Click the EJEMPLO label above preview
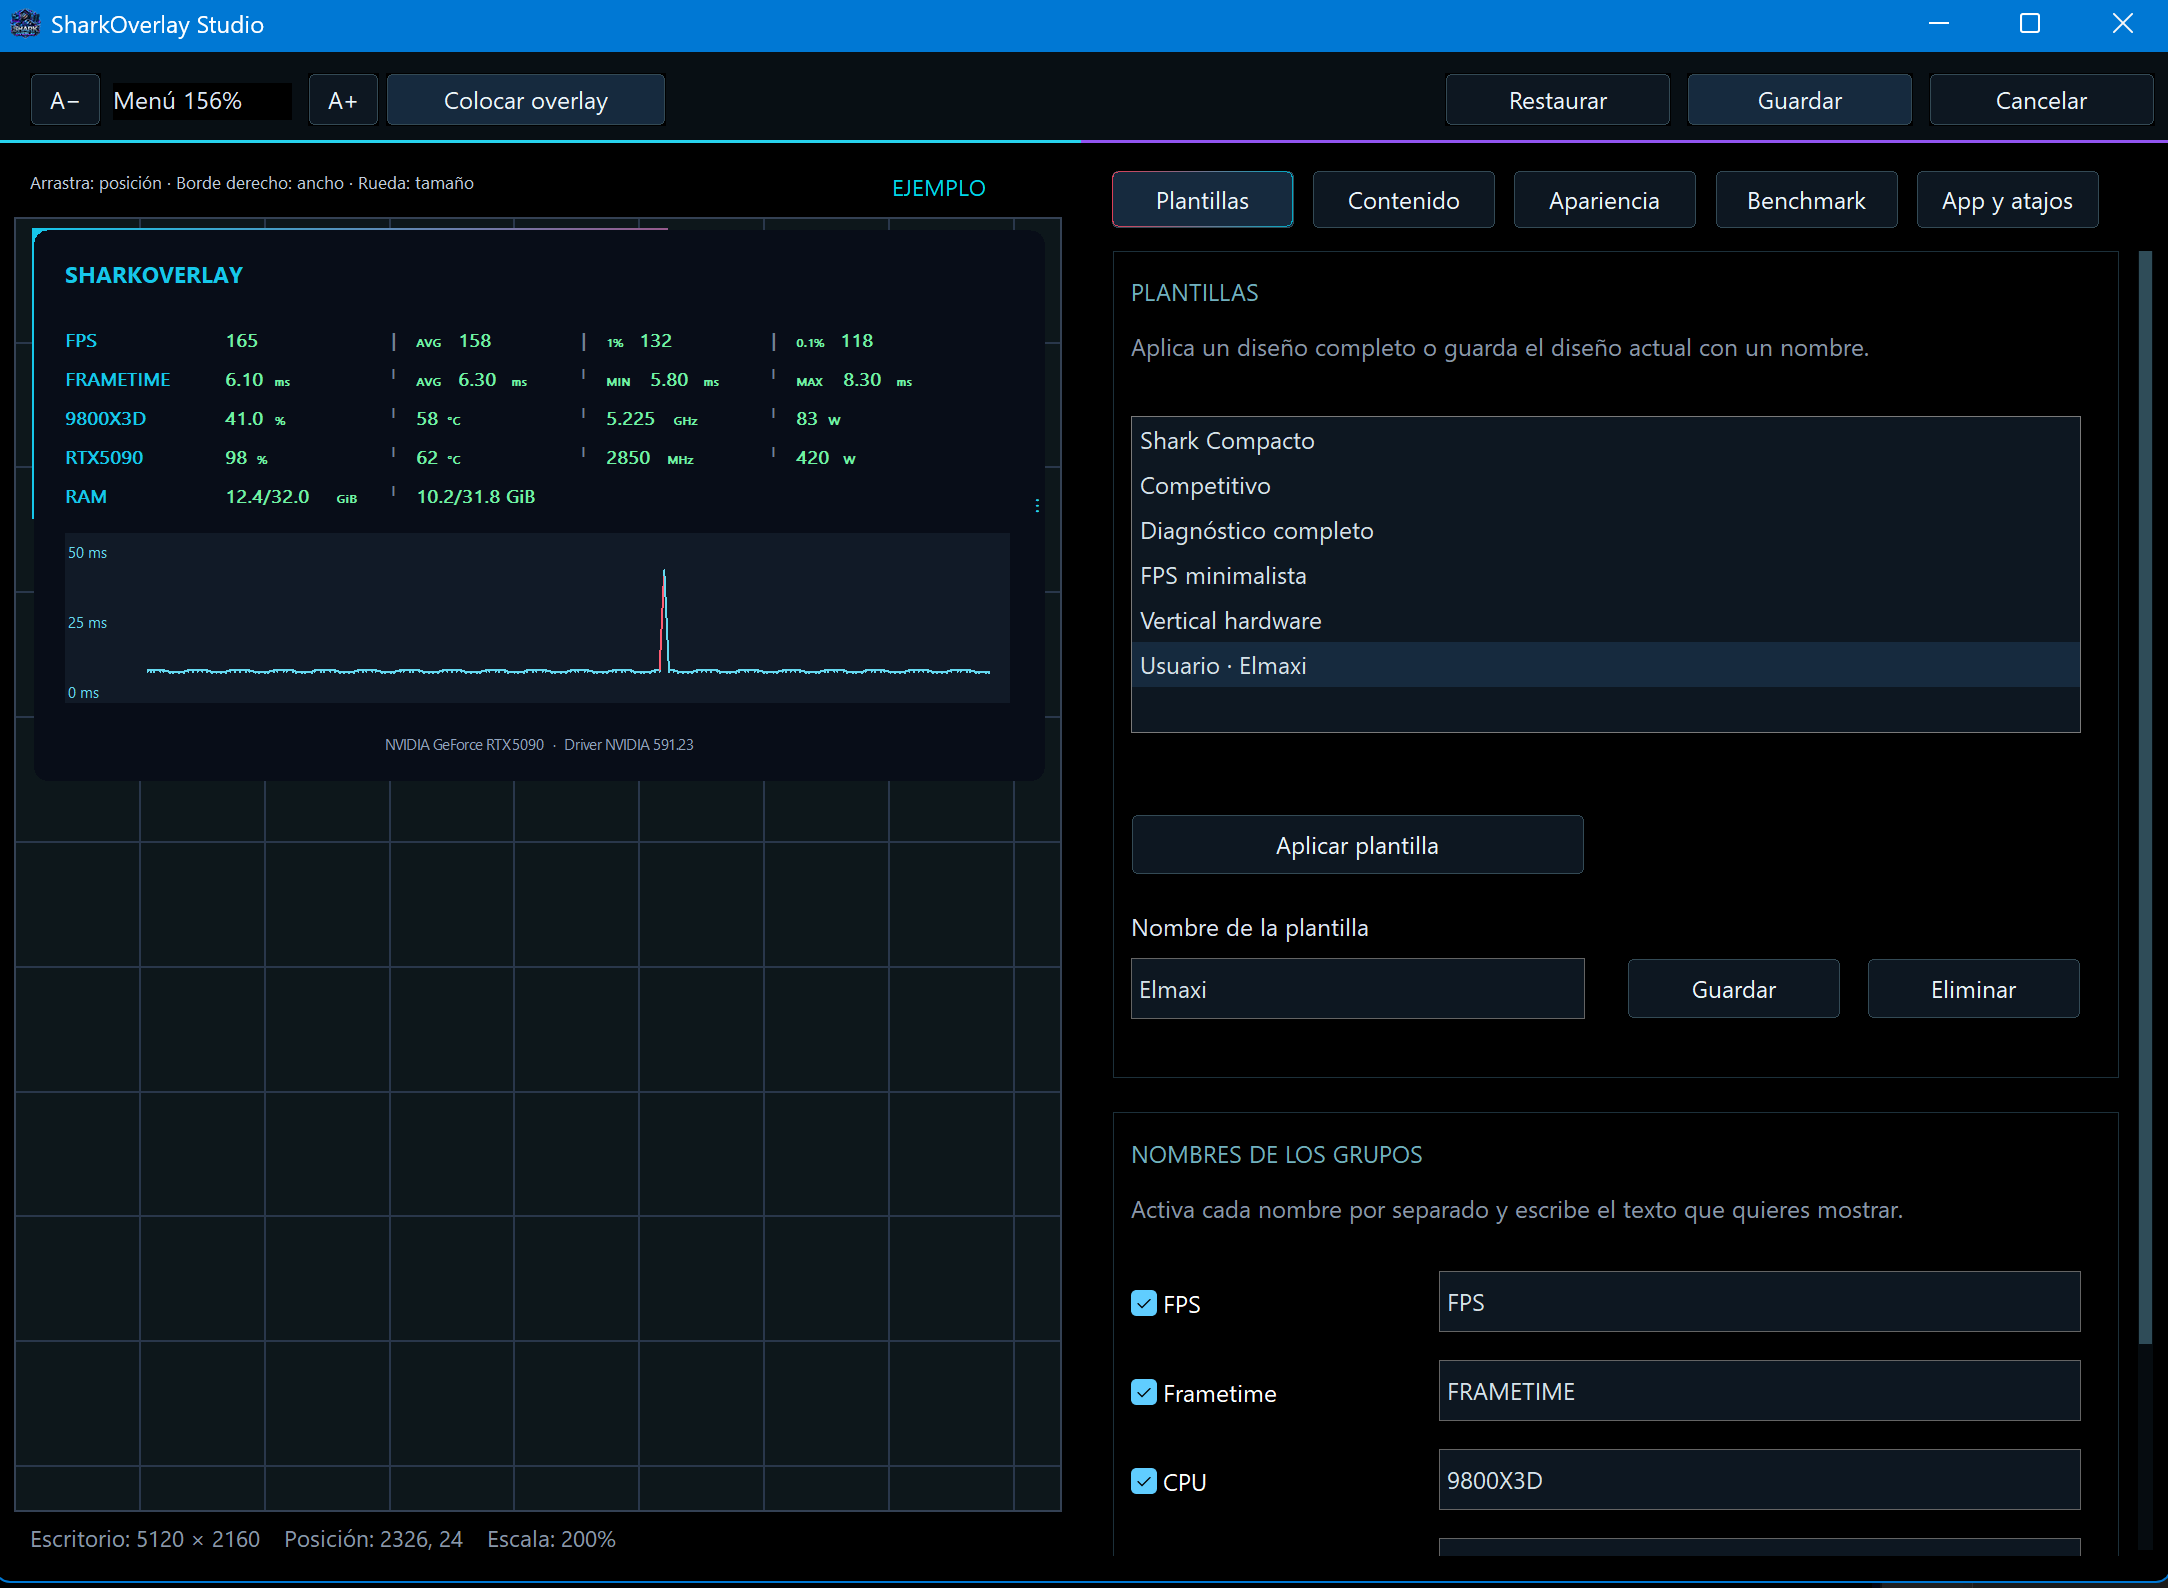Viewport: 2168px width, 1588px height. click(938, 188)
